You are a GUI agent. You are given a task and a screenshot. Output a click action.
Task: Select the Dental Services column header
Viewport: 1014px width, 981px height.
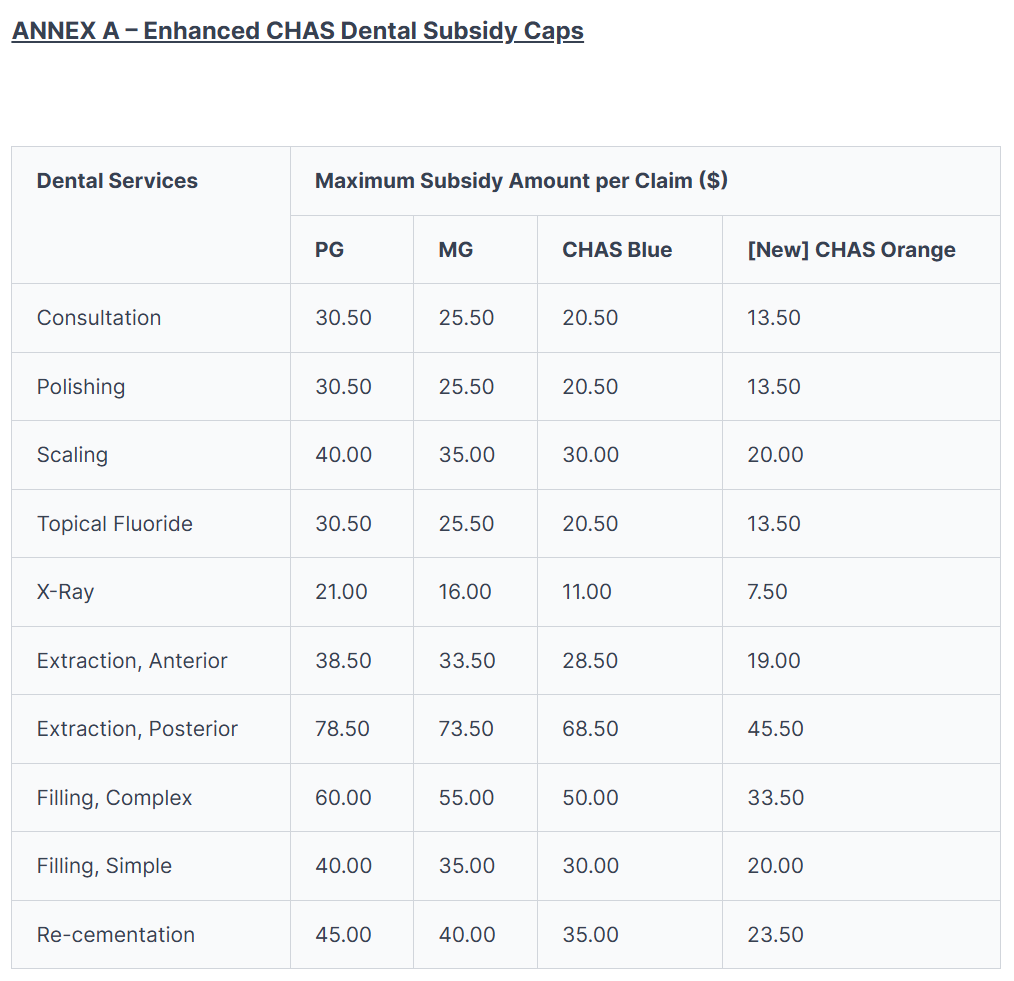[x=117, y=181]
